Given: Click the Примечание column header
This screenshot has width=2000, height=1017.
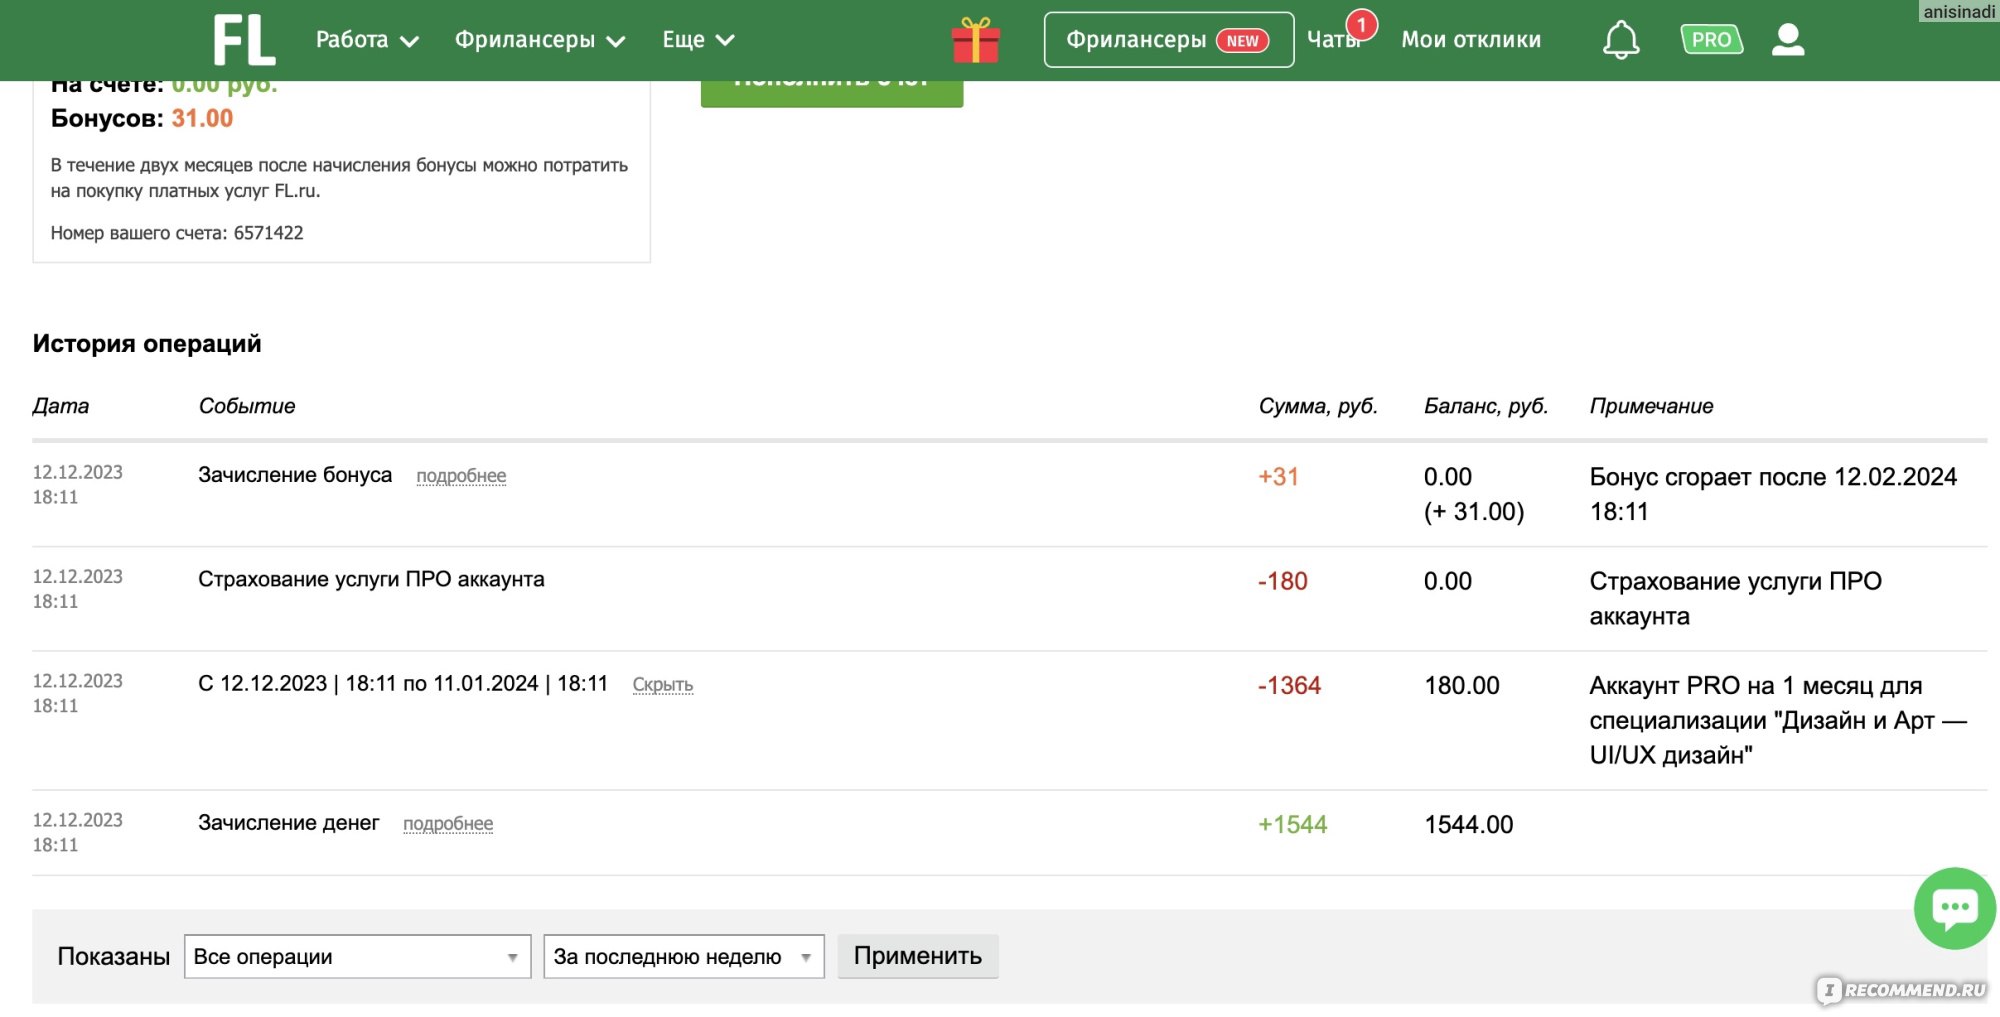Looking at the screenshot, I should click(x=1651, y=406).
